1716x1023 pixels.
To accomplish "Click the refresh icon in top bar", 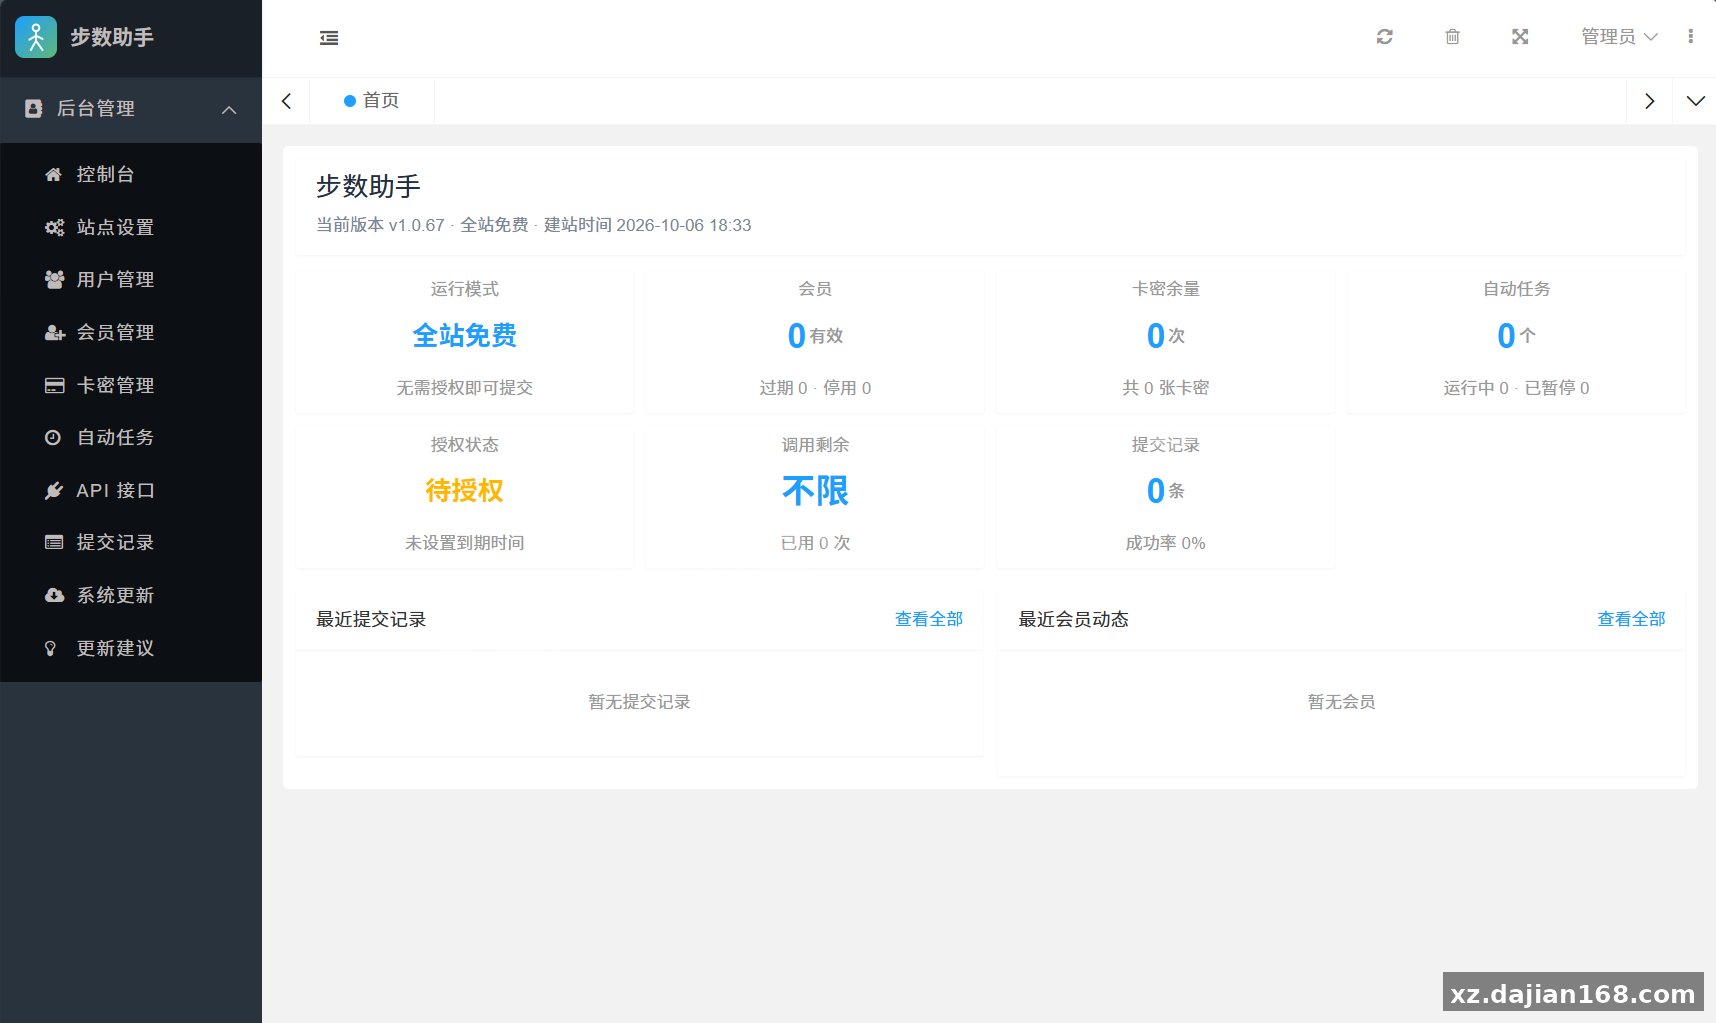I will (1384, 37).
